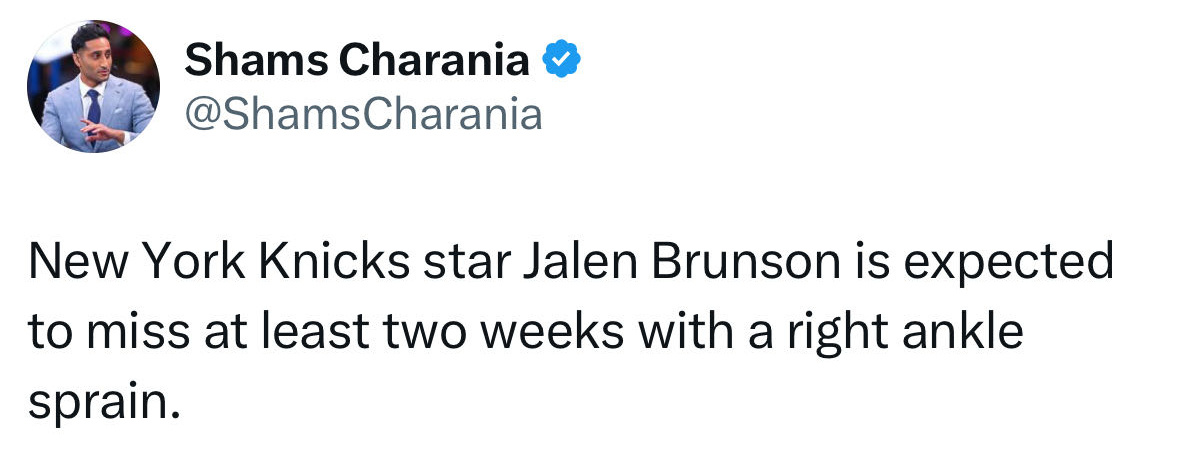
Task: Click the surname "Brunson" in the tweet
Action: click(x=746, y=263)
